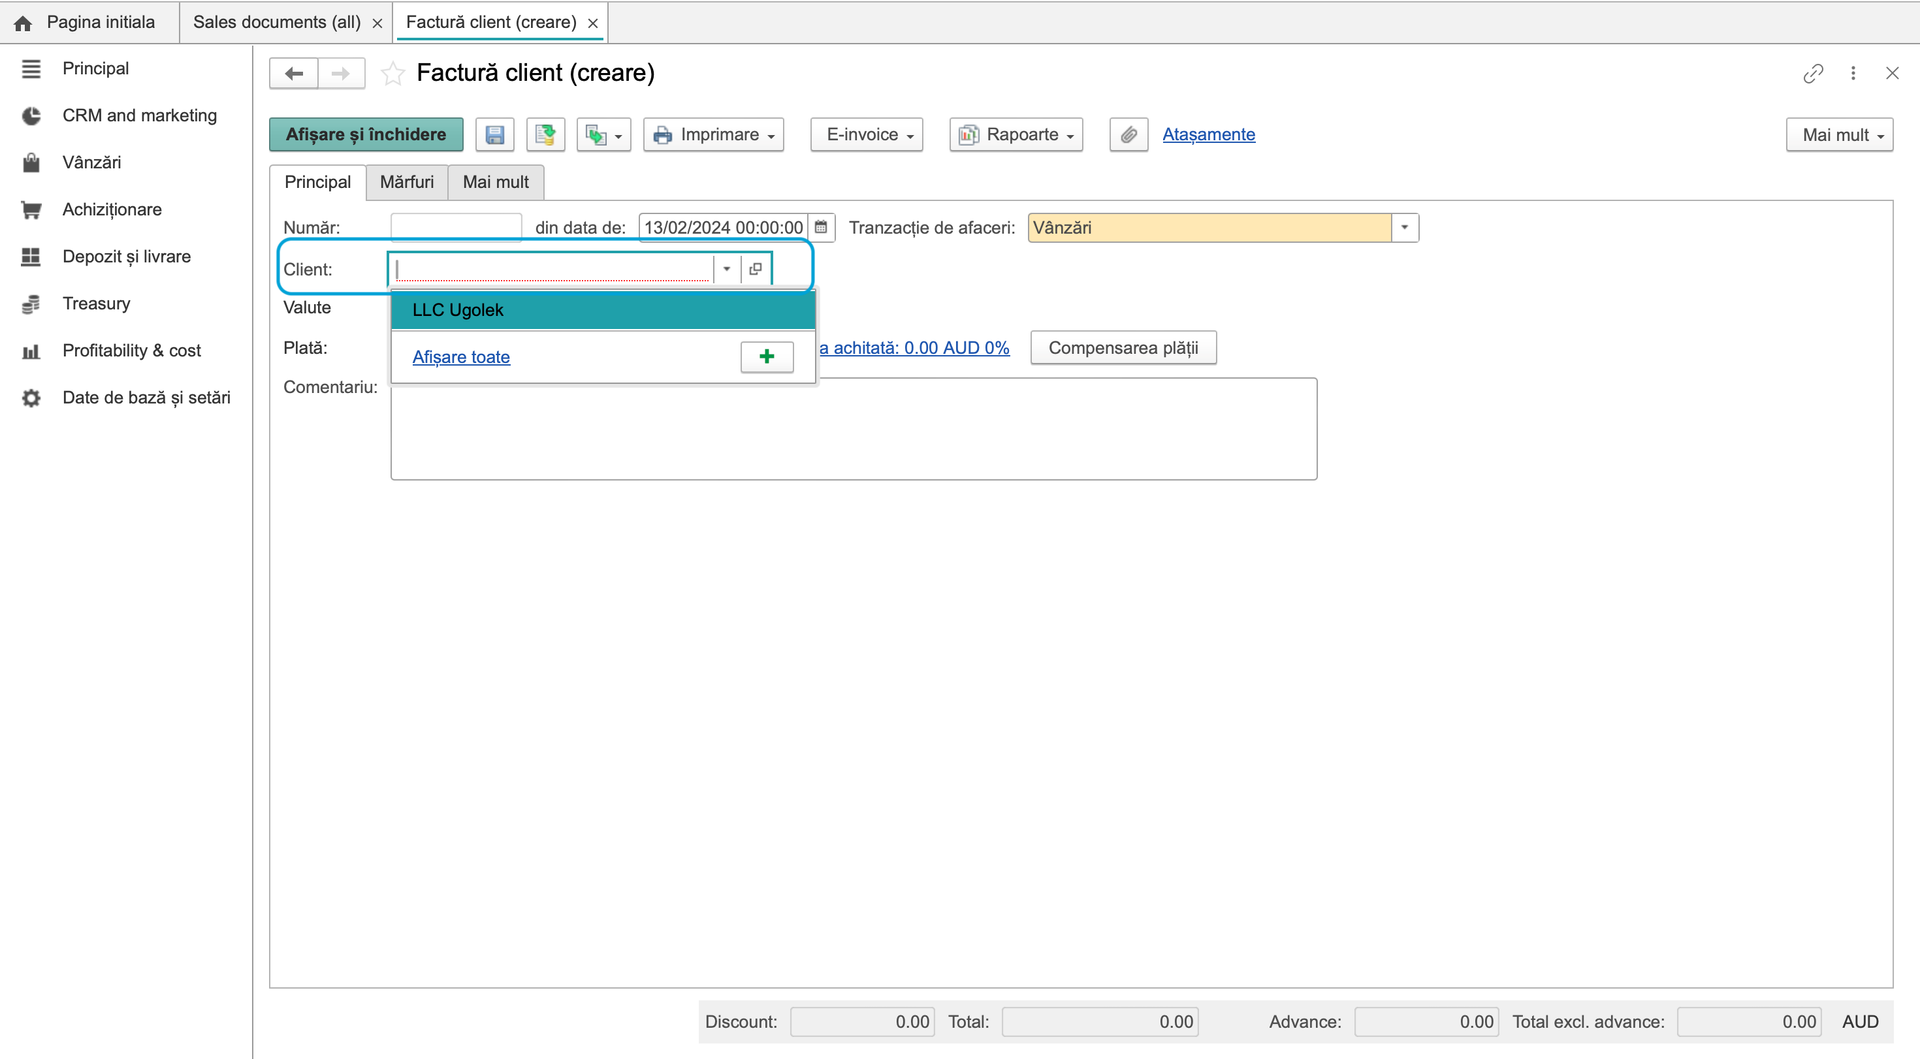The width and height of the screenshot is (1920, 1059).
Task: Close the Factură client (creare) tab
Action: 593,23
